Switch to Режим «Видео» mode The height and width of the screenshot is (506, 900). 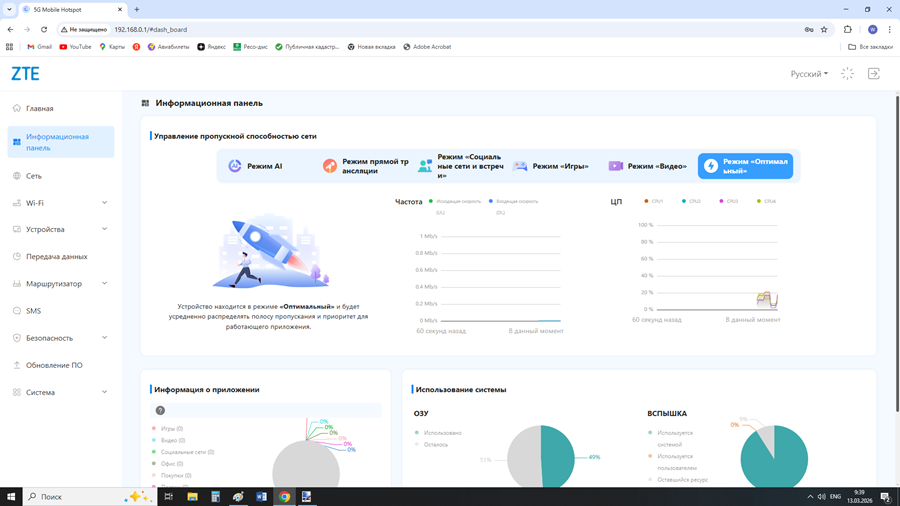(x=648, y=166)
